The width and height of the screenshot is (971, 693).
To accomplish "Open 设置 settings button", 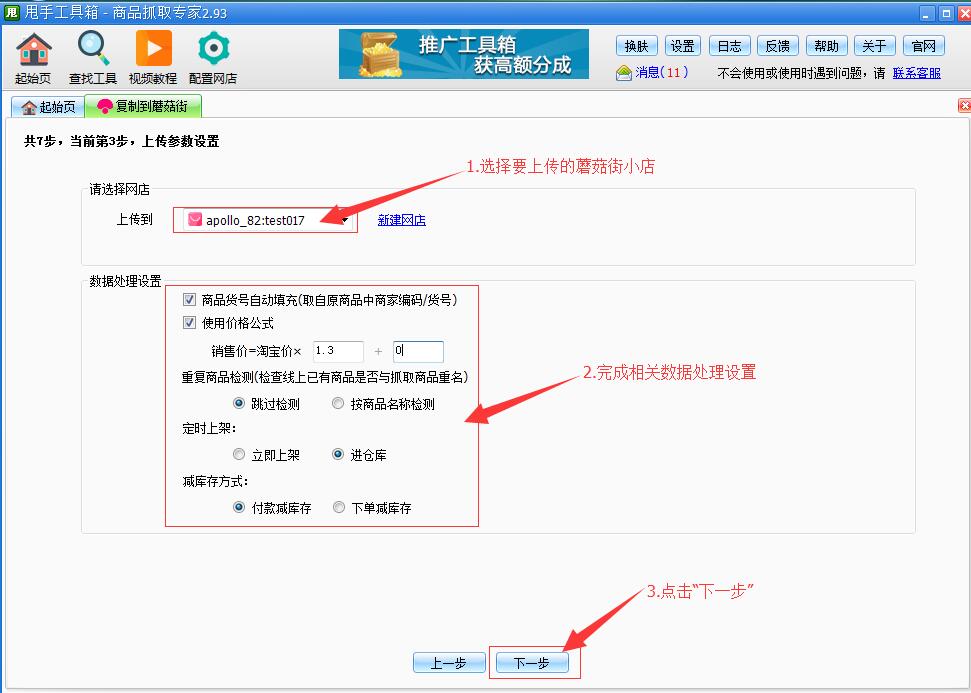I will 682,46.
